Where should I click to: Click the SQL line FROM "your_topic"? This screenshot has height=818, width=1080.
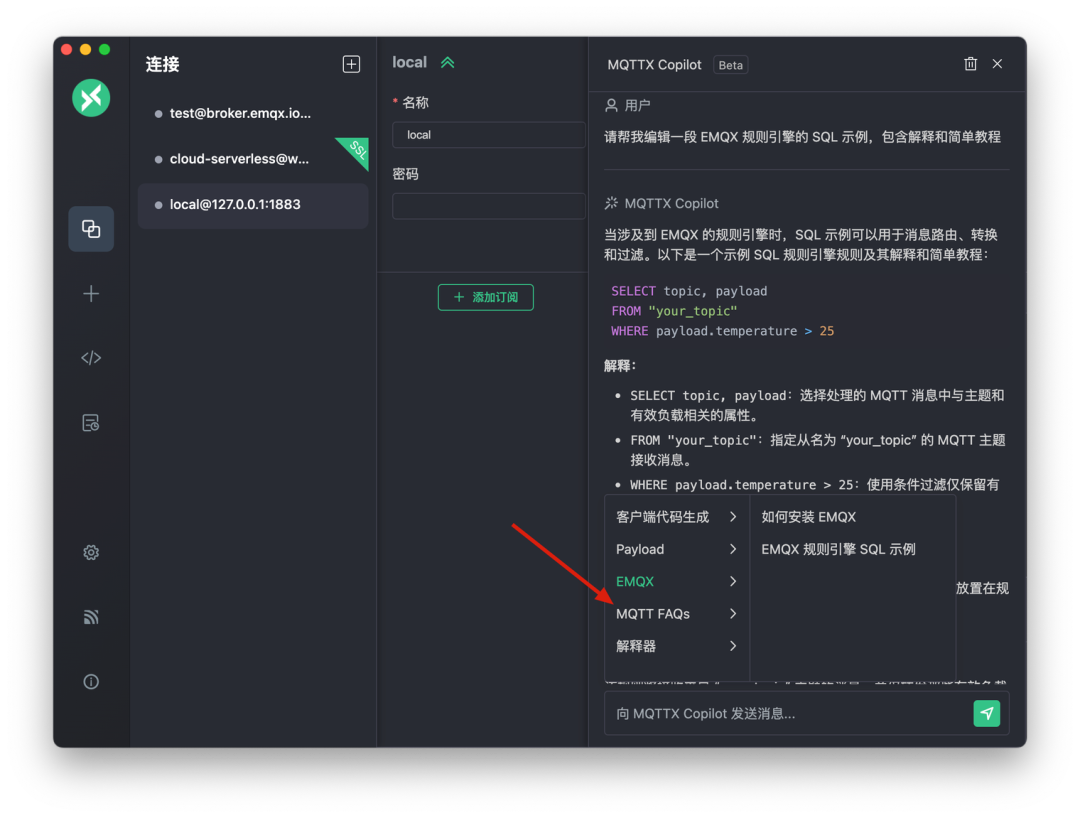(674, 311)
